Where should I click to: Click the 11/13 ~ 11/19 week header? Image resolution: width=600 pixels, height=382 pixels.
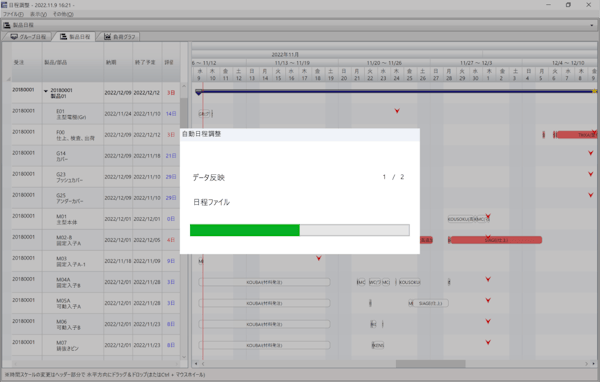click(x=292, y=63)
